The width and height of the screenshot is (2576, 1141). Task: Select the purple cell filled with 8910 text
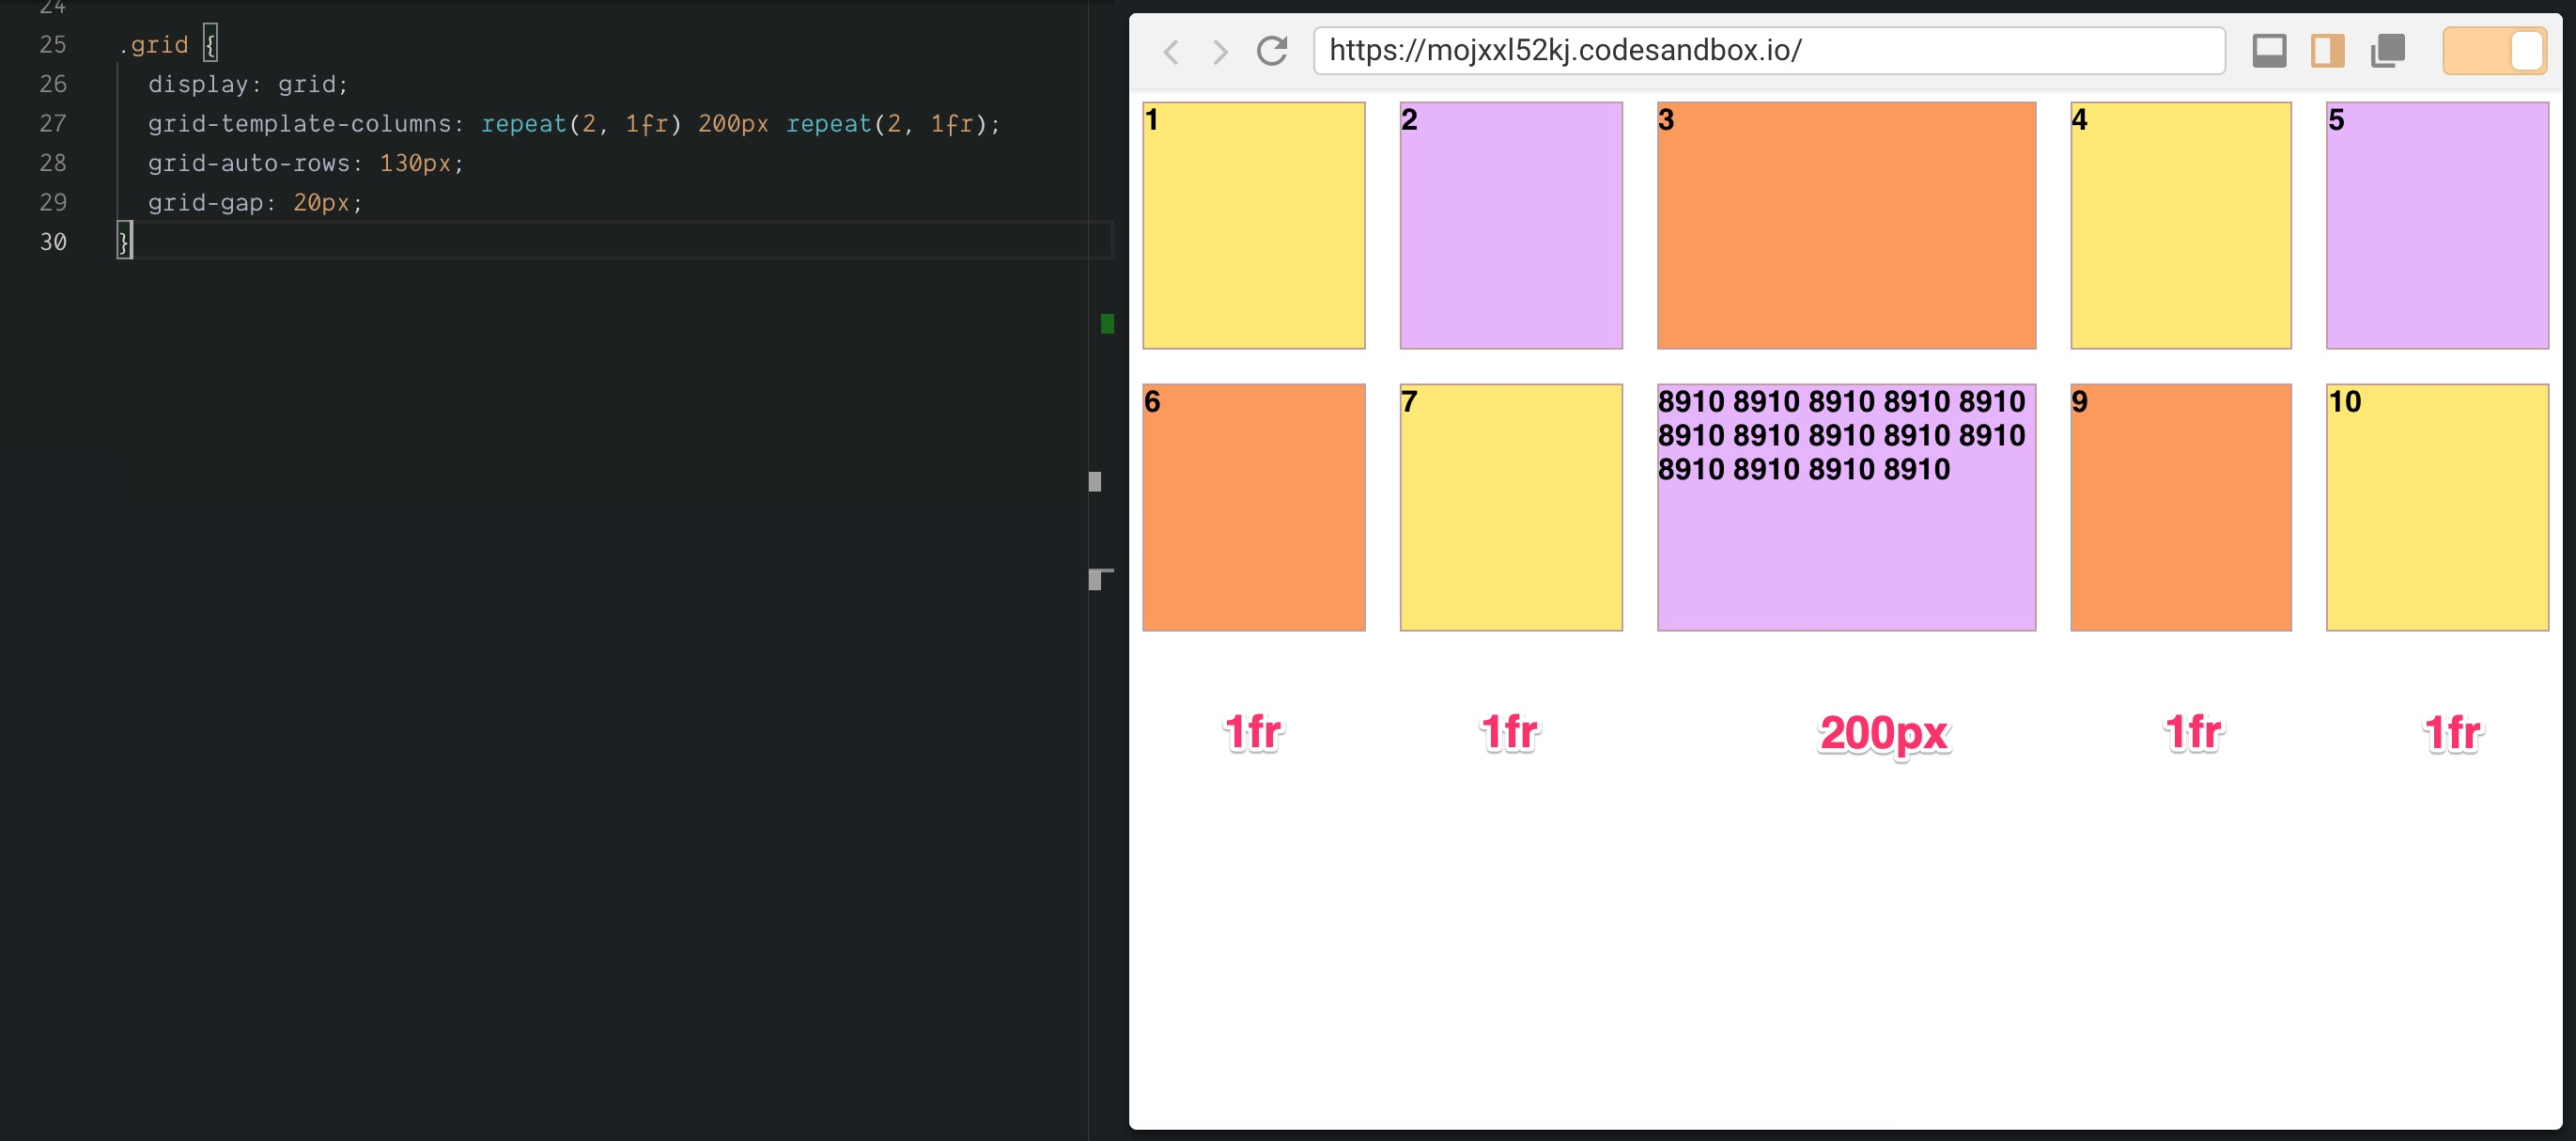coord(1845,507)
